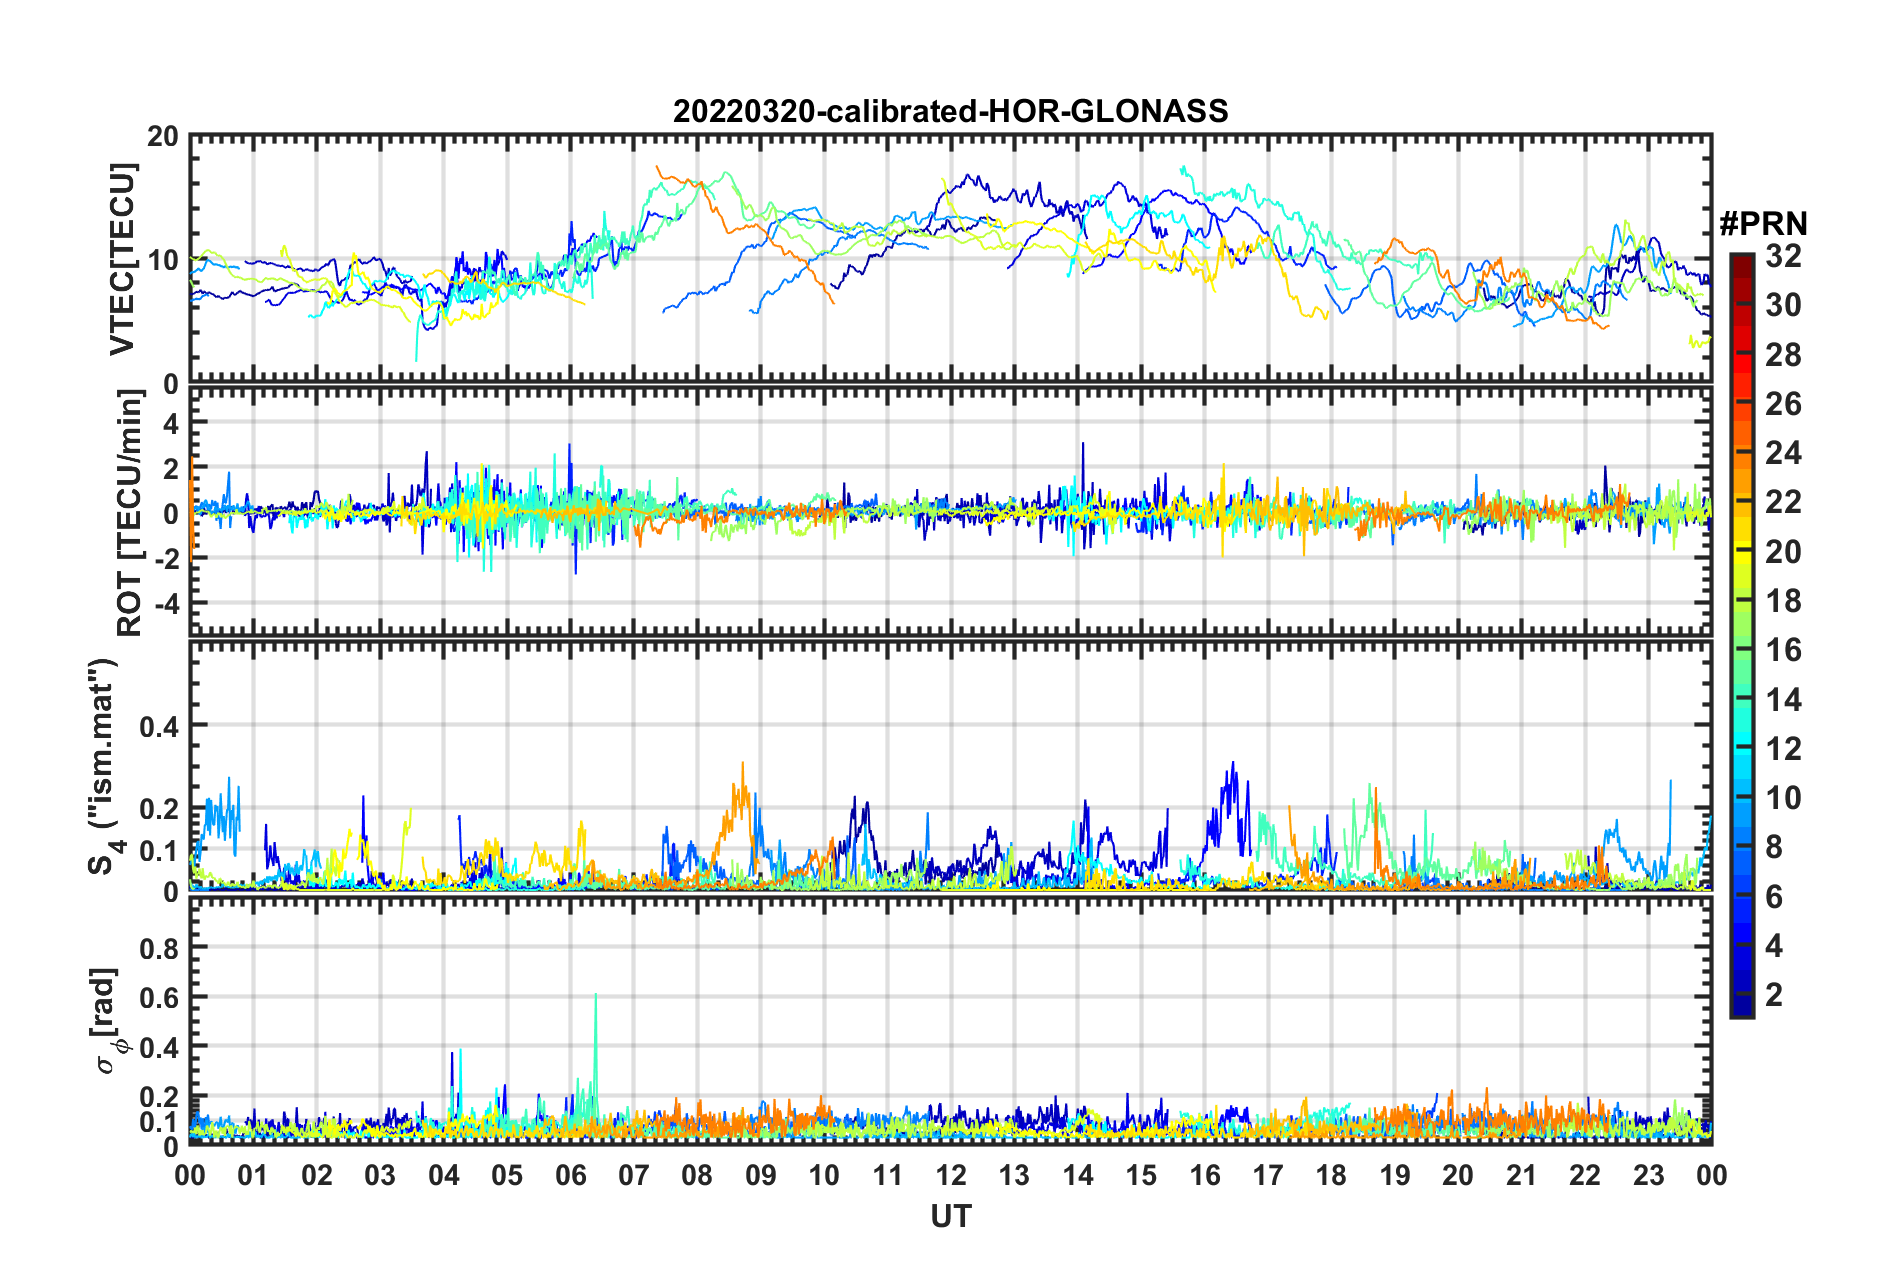Click VTEC axis tick label 20

click(163, 137)
